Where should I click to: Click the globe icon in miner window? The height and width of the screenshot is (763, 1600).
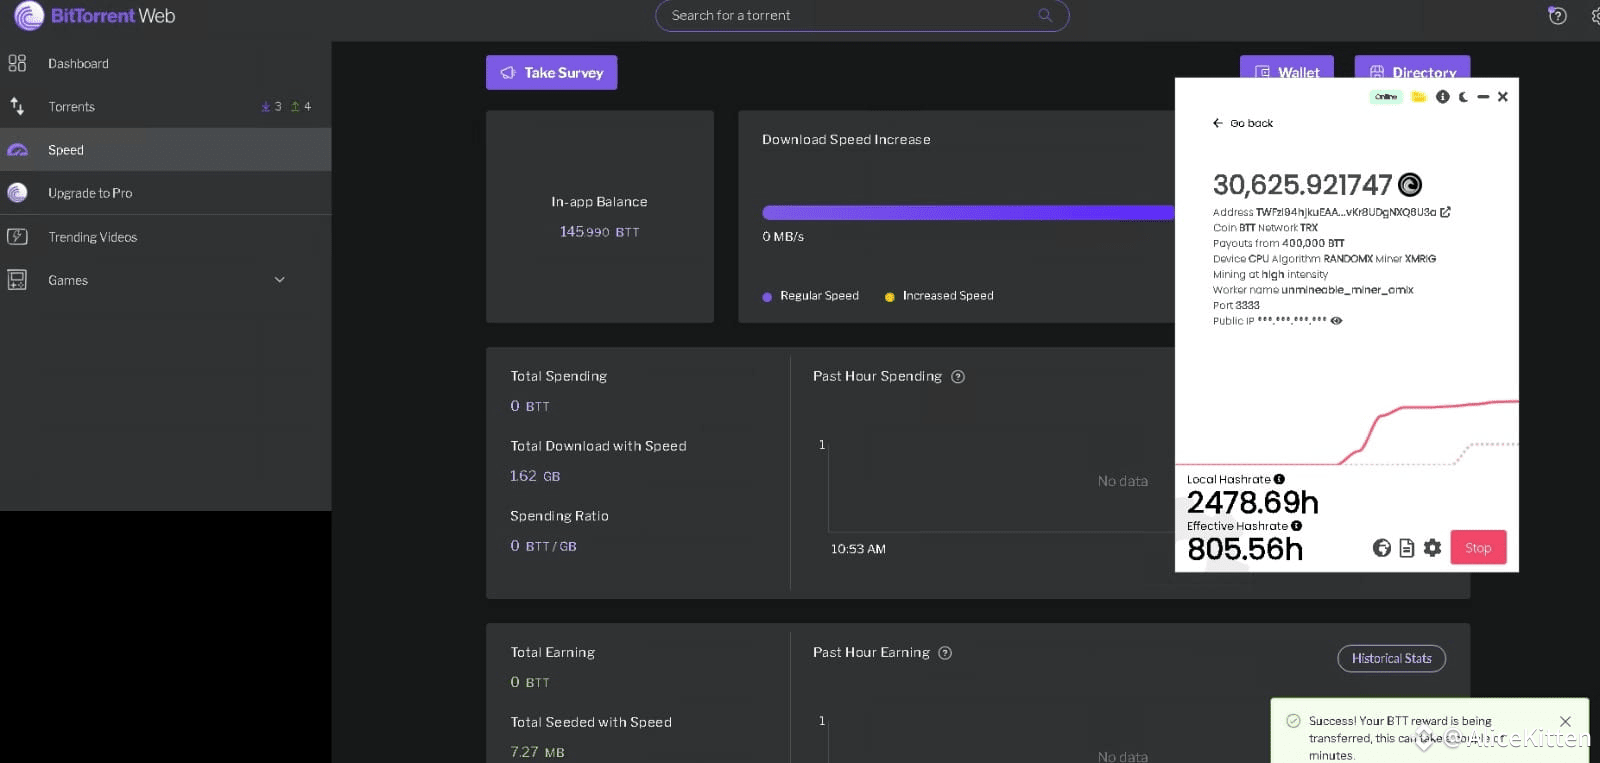[1382, 548]
